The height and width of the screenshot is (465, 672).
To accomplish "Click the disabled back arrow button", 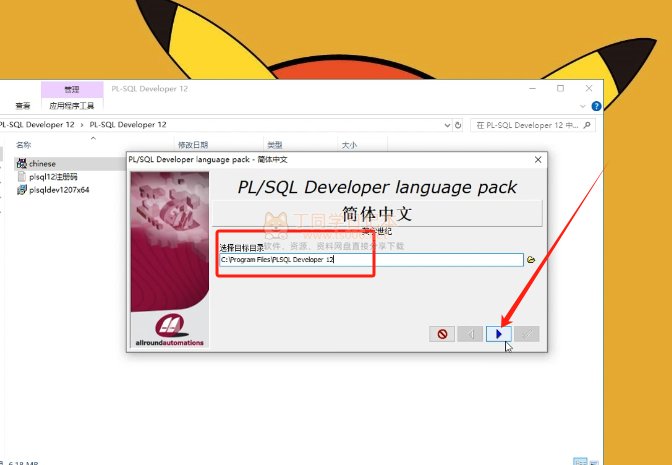I will coord(470,334).
